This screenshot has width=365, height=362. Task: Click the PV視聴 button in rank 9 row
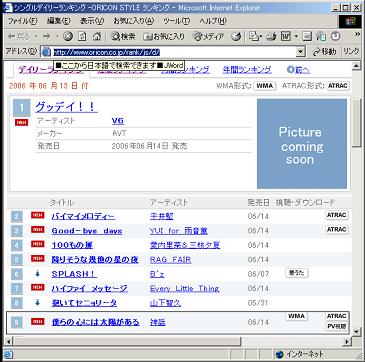pos(337,326)
